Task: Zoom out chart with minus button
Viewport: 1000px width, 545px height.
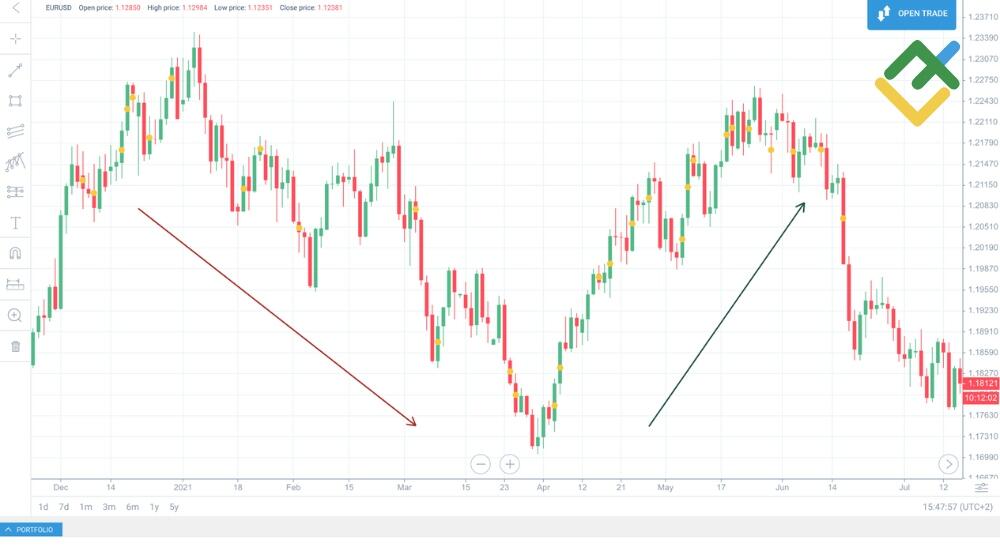Action: [481, 464]
